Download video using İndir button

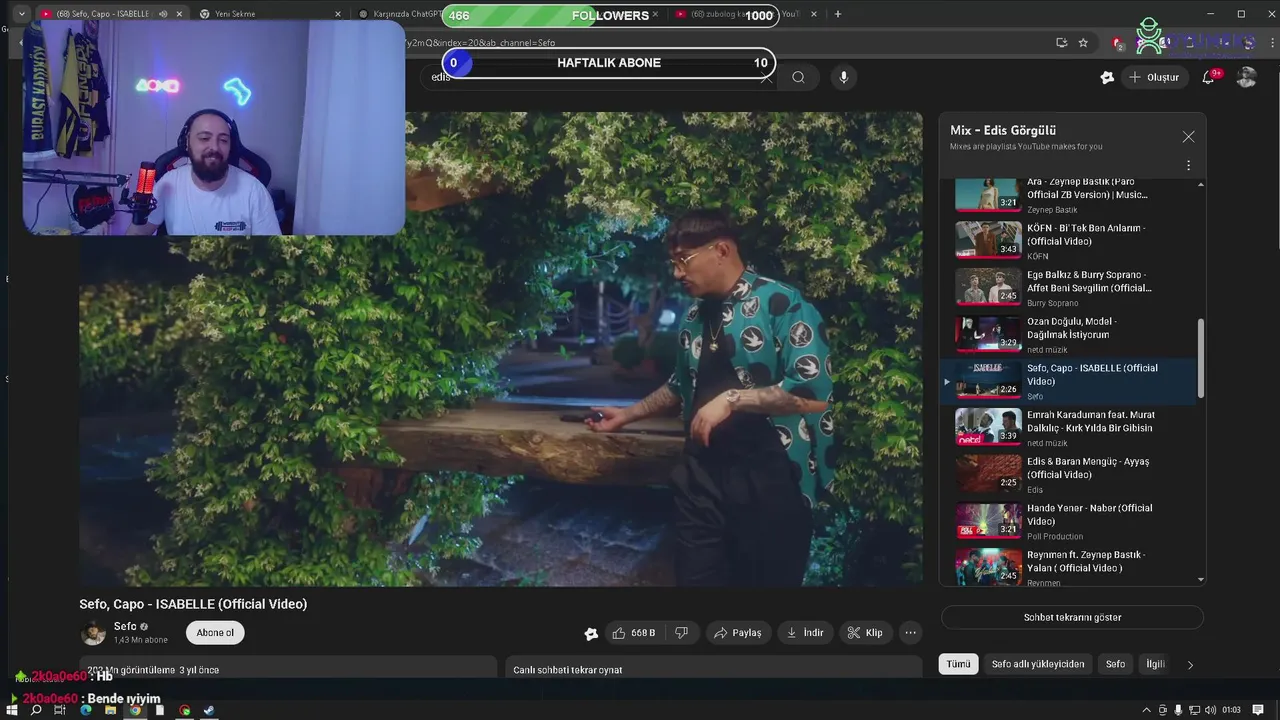pos(805,633)
